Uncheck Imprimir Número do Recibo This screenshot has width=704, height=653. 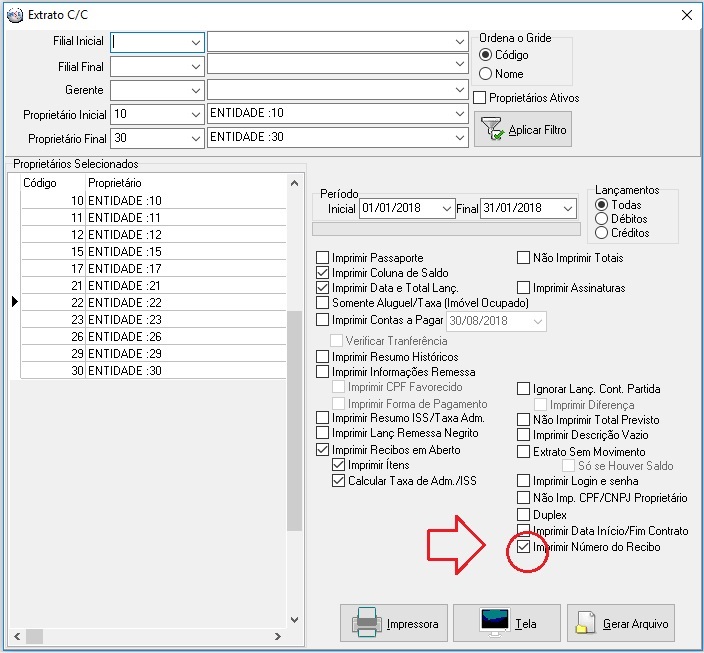pyautogui.click(x=524, y=548)
